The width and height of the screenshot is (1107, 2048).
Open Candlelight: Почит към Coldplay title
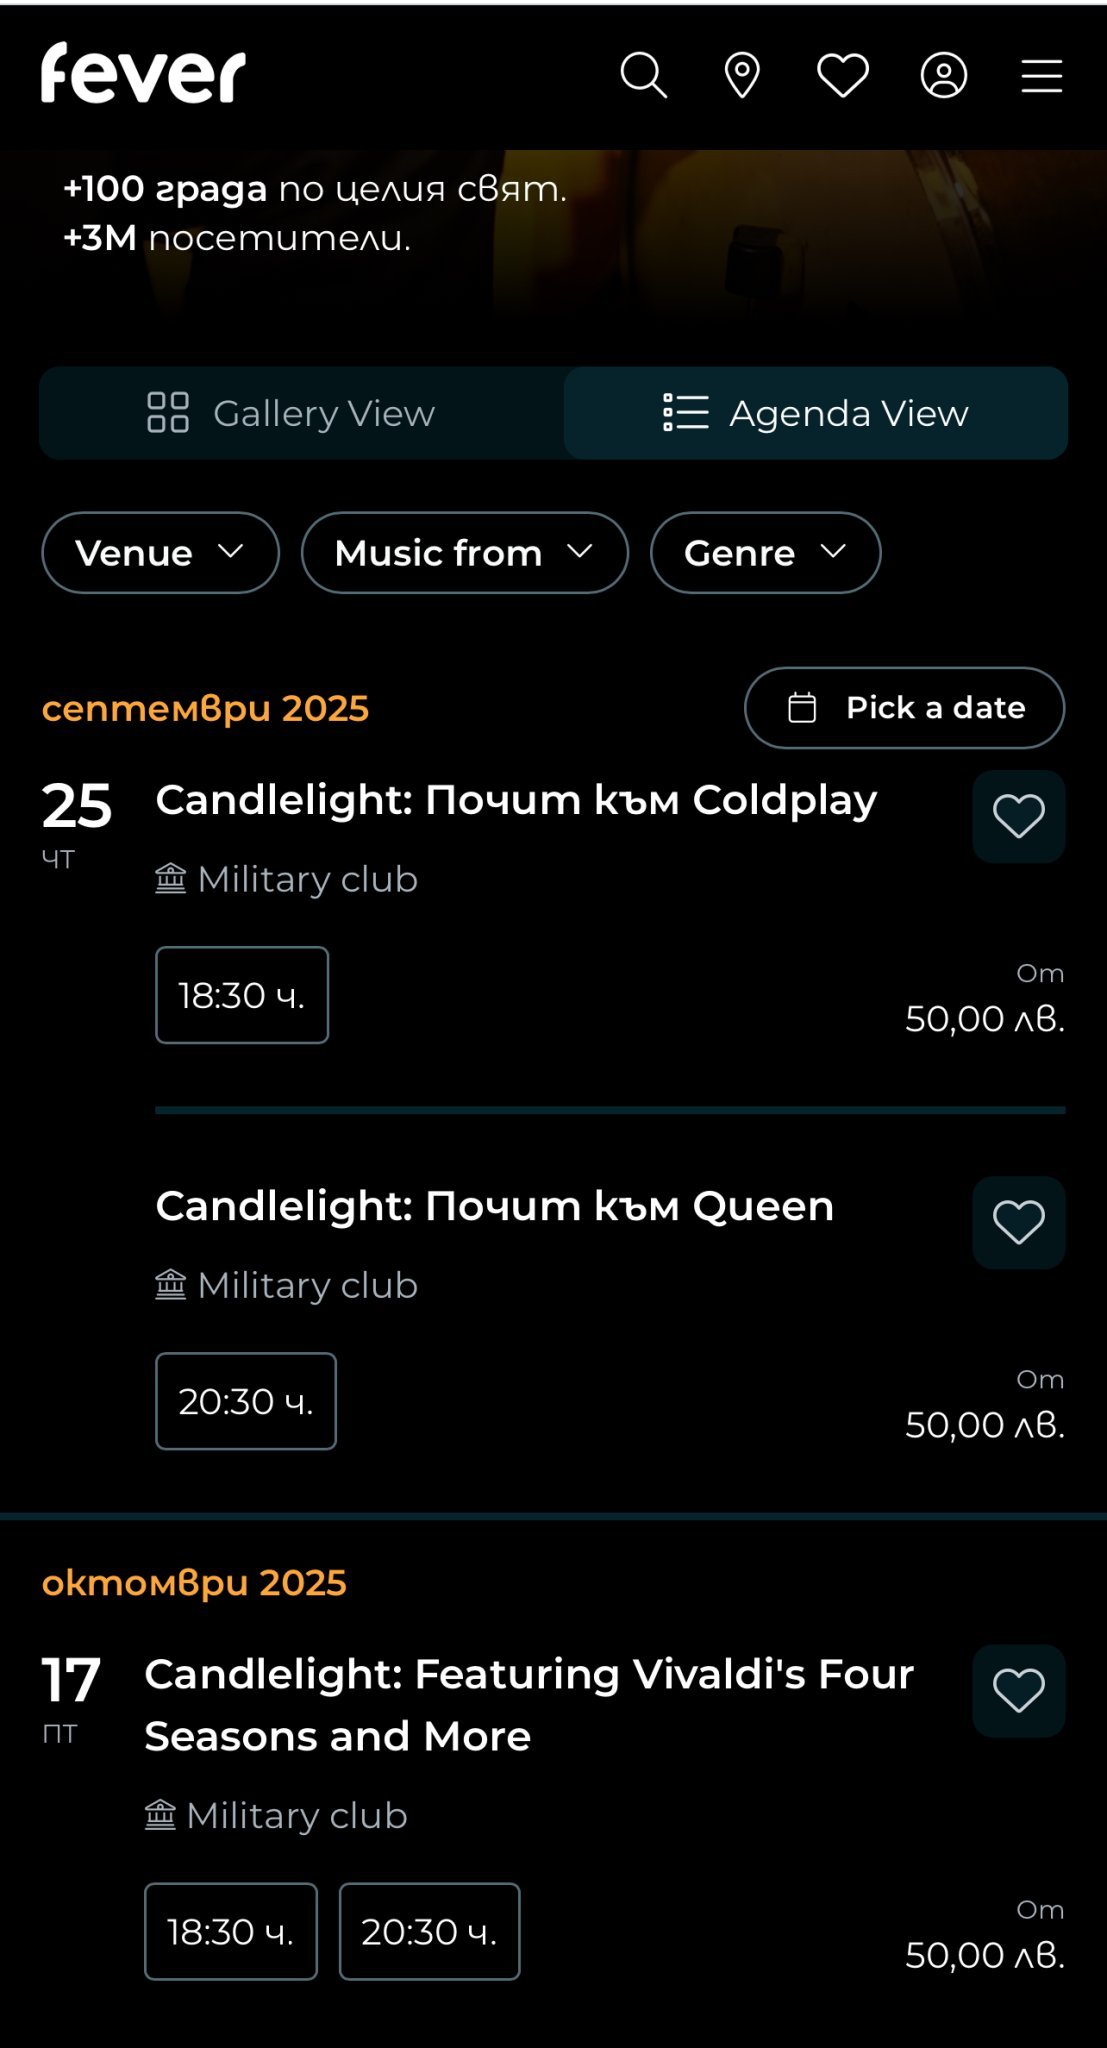(516, 800)
